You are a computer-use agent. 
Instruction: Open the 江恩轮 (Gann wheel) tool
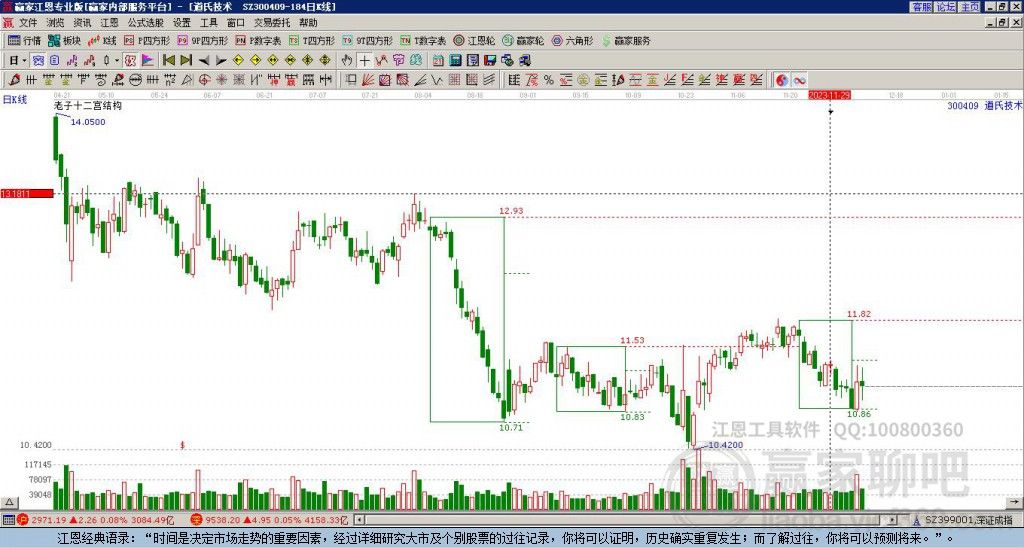[x=476, y=41]
